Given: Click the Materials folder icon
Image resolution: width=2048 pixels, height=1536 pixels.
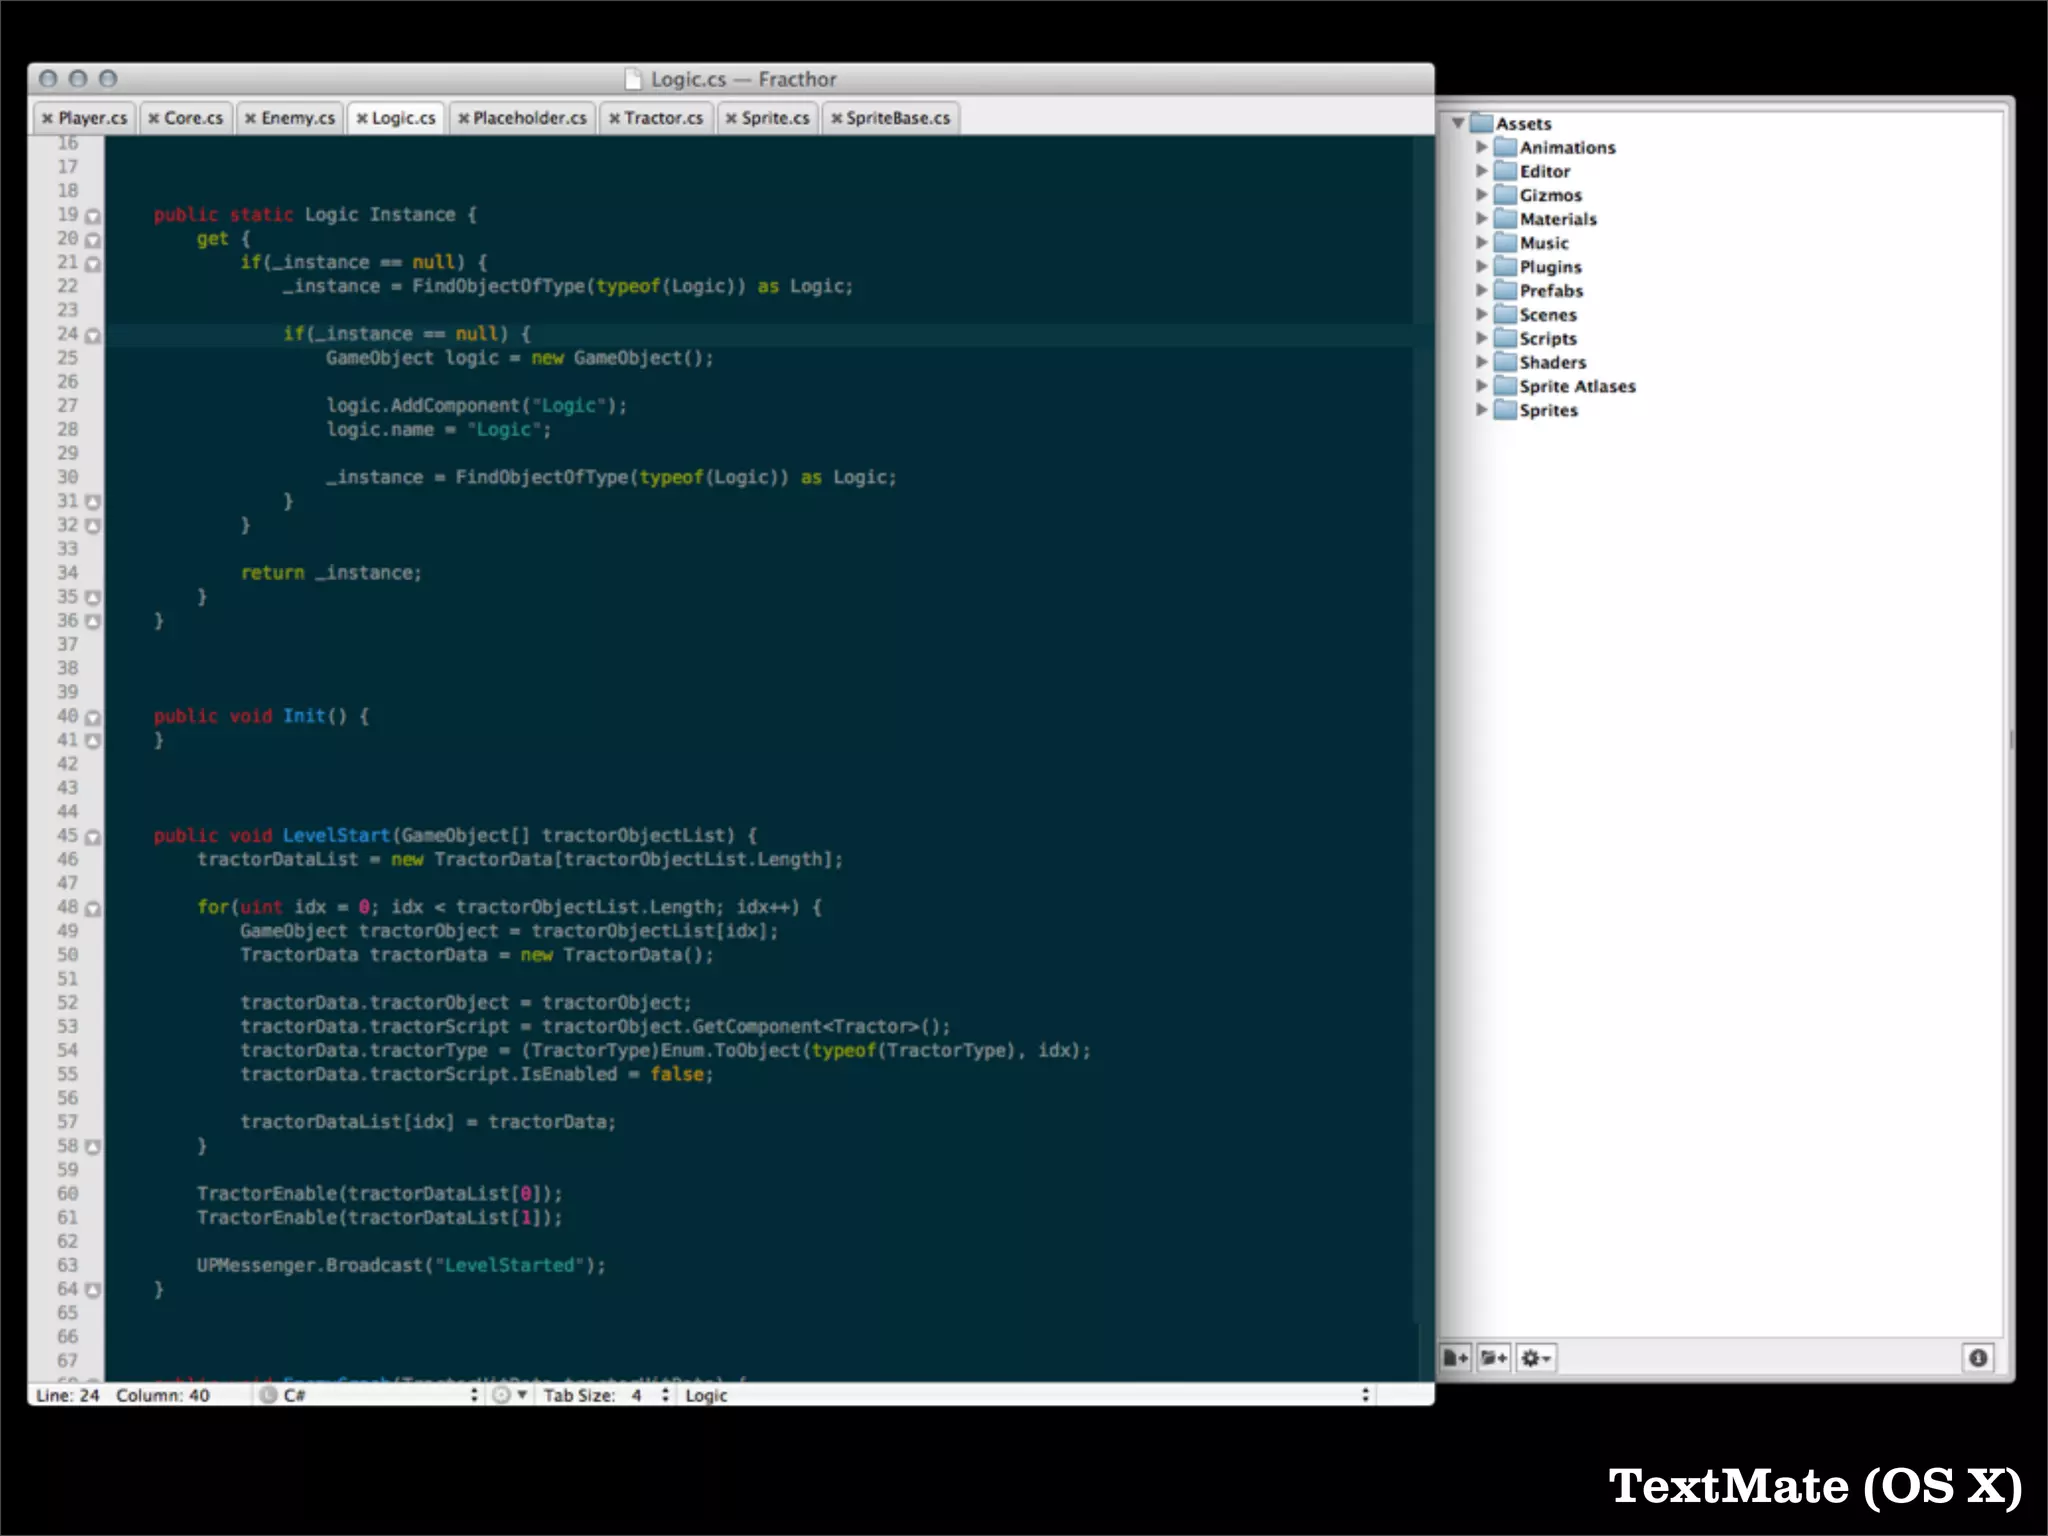Looking at the screenshot, I should (1505, 218).
